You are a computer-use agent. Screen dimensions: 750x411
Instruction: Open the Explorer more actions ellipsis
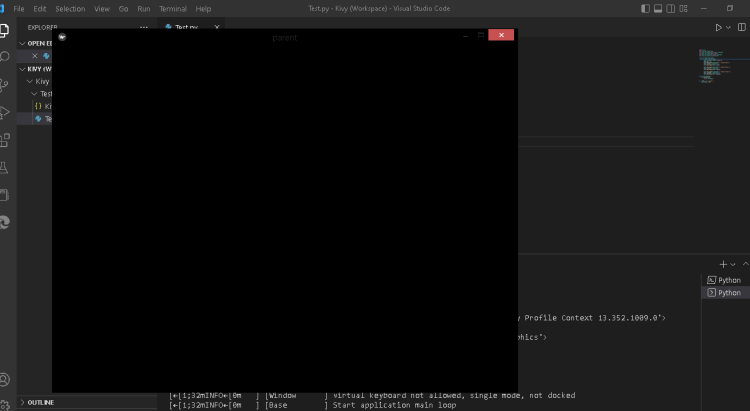coord(143,28)
